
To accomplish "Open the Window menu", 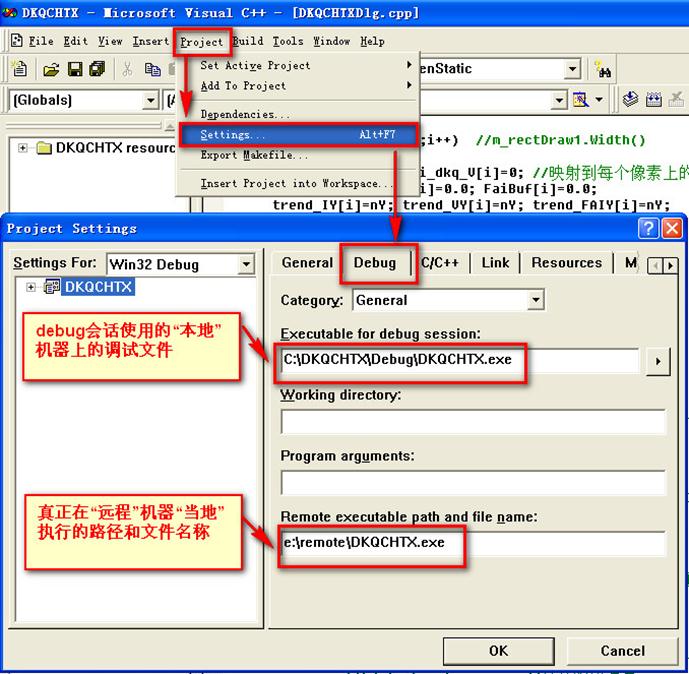I will 332,41.
